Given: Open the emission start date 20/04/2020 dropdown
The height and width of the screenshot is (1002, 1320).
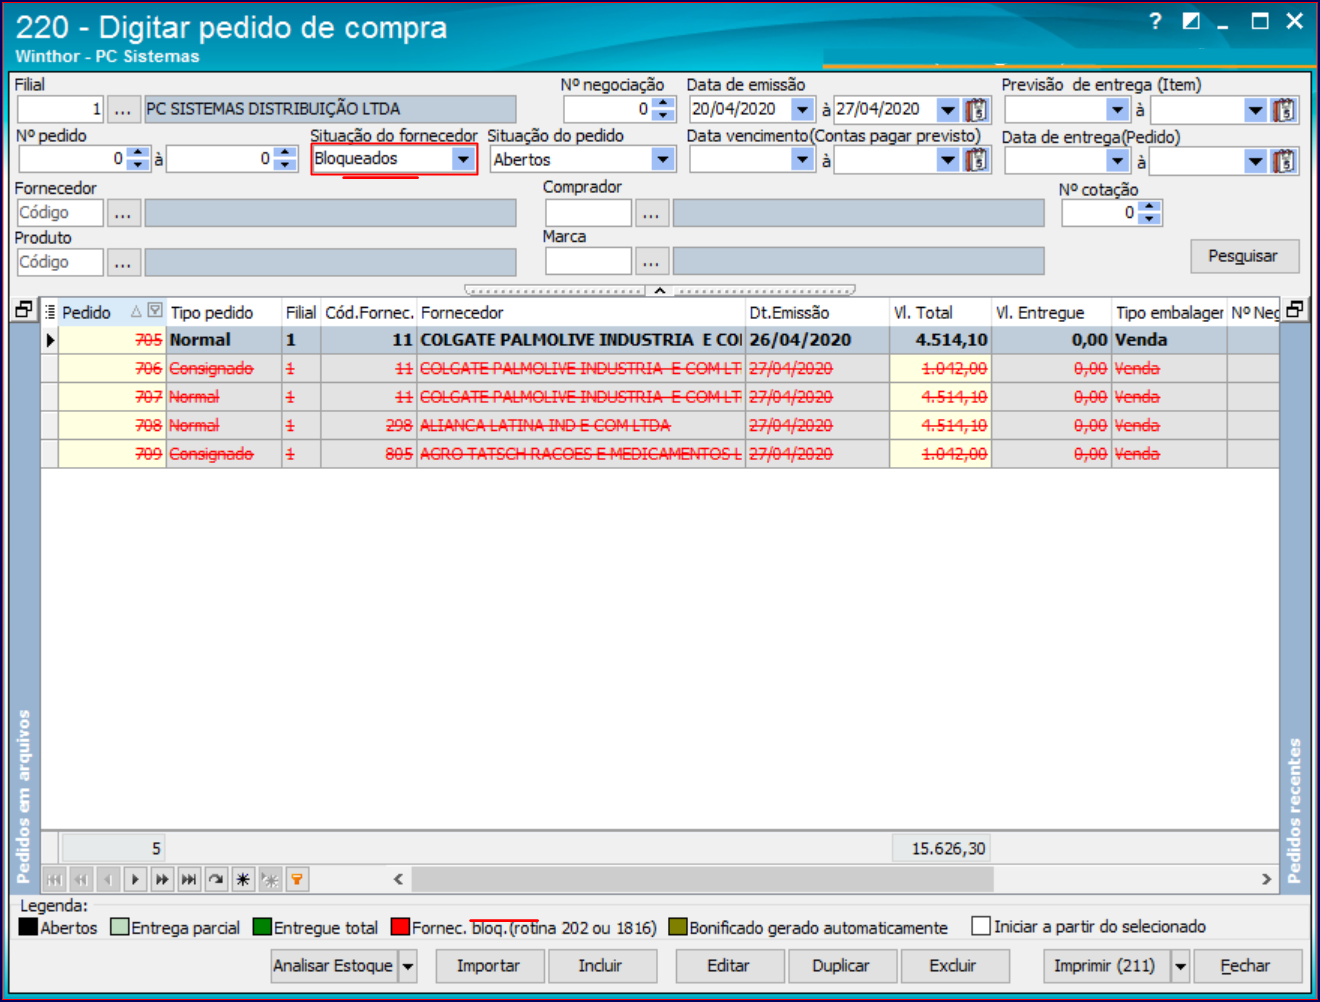Looking at the screenshot, I should pos(802,109).
